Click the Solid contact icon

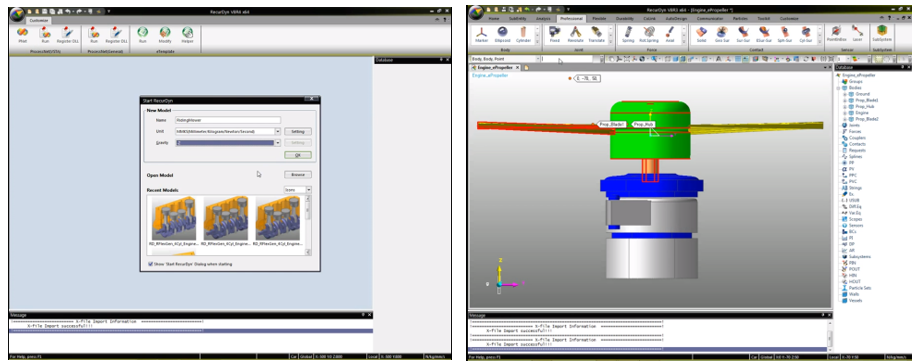(701, 34)
